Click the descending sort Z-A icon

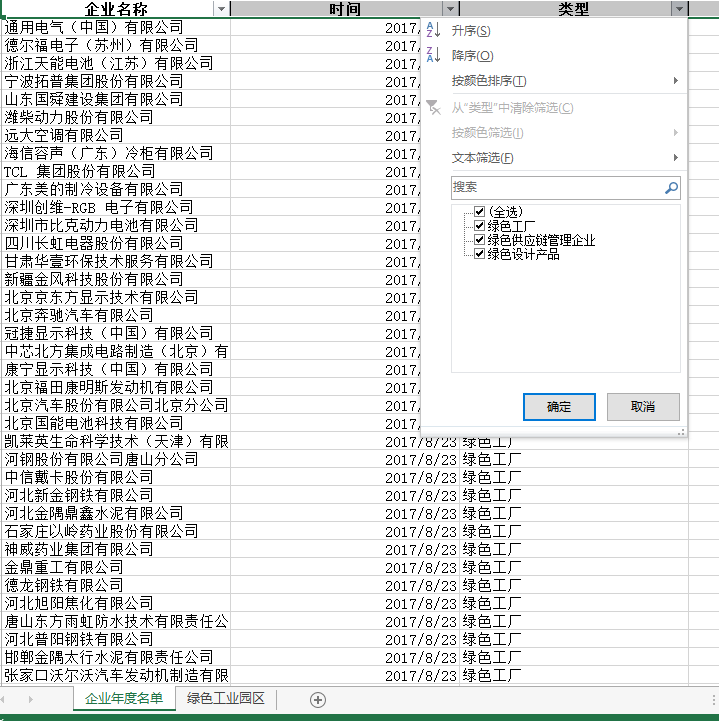point(433,55)
